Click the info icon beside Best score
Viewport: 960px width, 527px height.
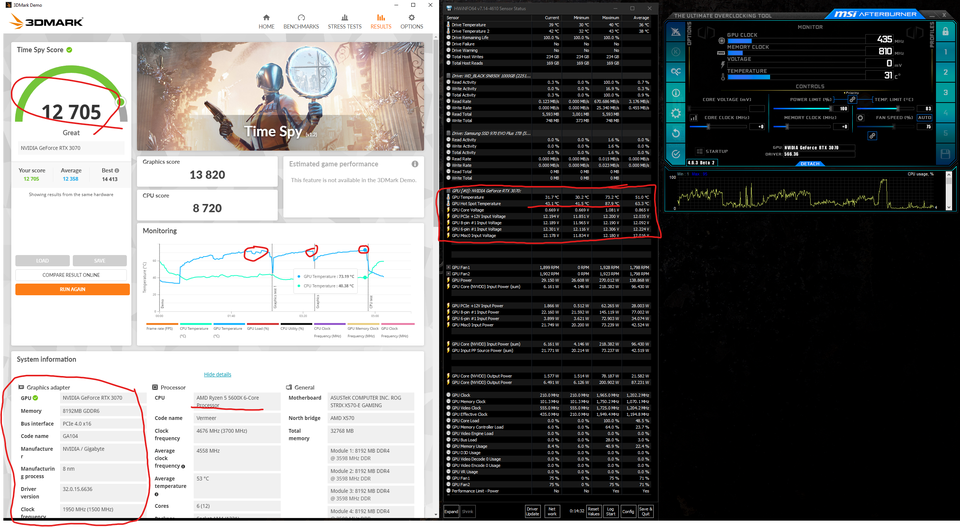point(117,171)
